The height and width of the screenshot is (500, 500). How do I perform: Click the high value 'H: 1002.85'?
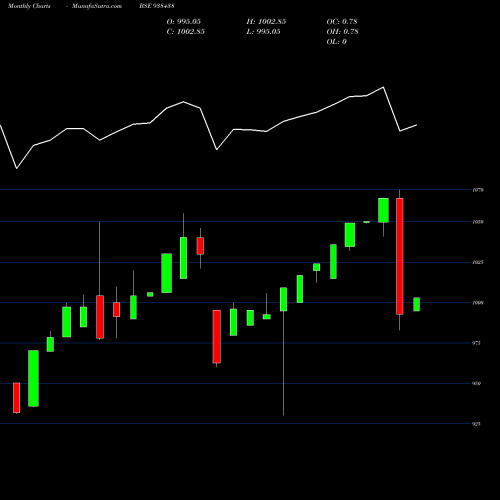click(x=266, y=21)
